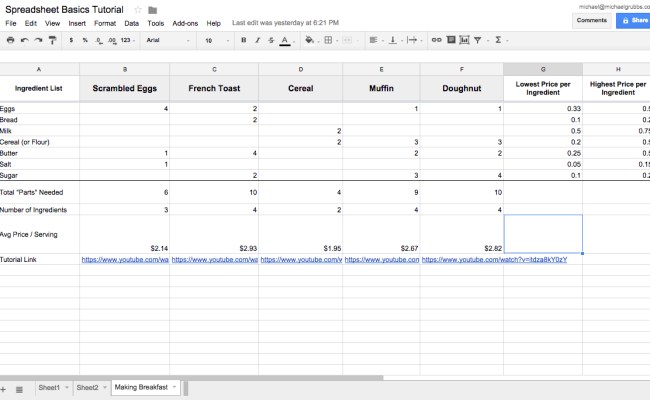This screenshot has height=400, width=650.
Task: Select the Scrambled Eggs header cell
Action: pyautogui.click(x=124, y=88)
